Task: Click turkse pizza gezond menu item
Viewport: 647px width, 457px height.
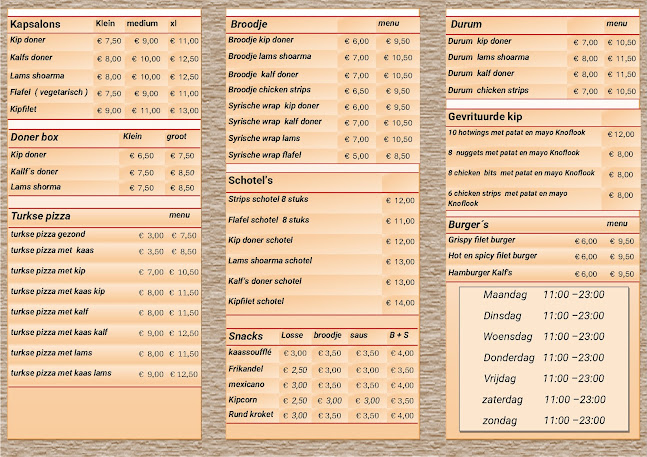Action: pyautogui.click(x=48, y=235)
